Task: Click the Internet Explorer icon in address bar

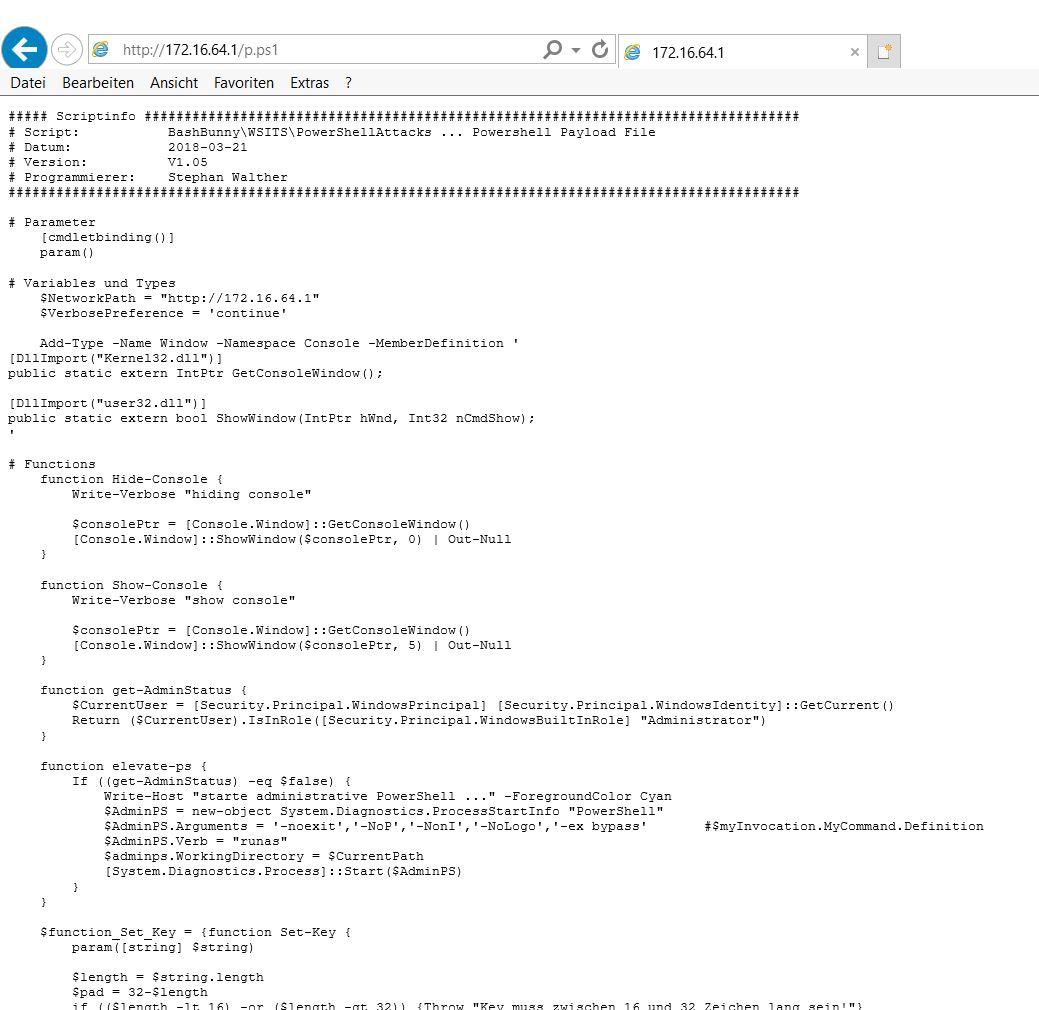Action: click(101, 50)
